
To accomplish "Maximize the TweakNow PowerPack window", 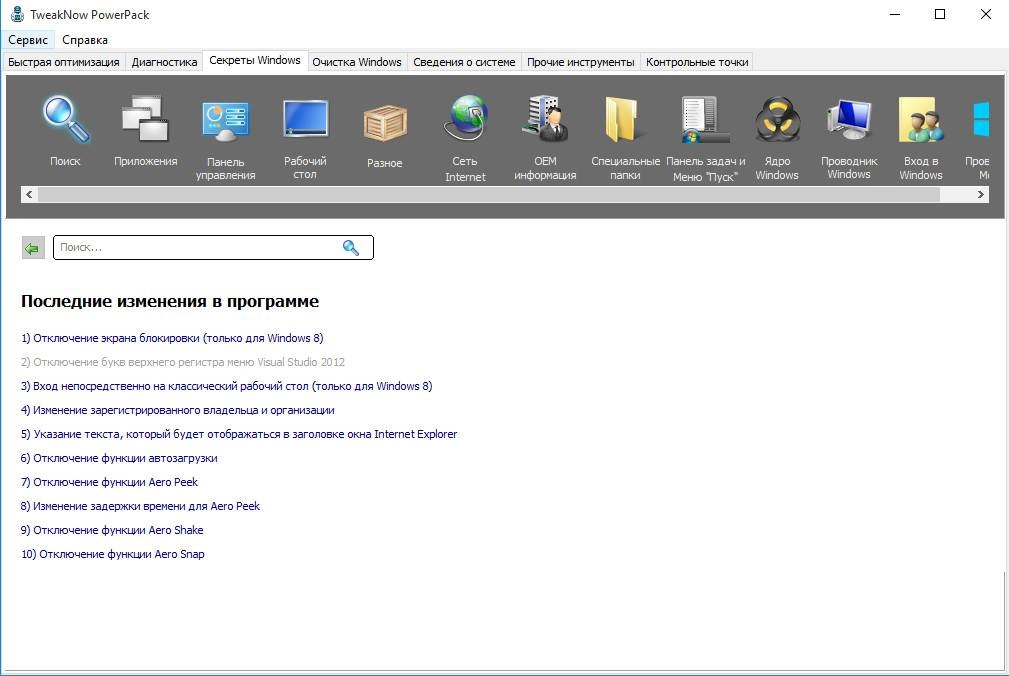I will [940, 14].
